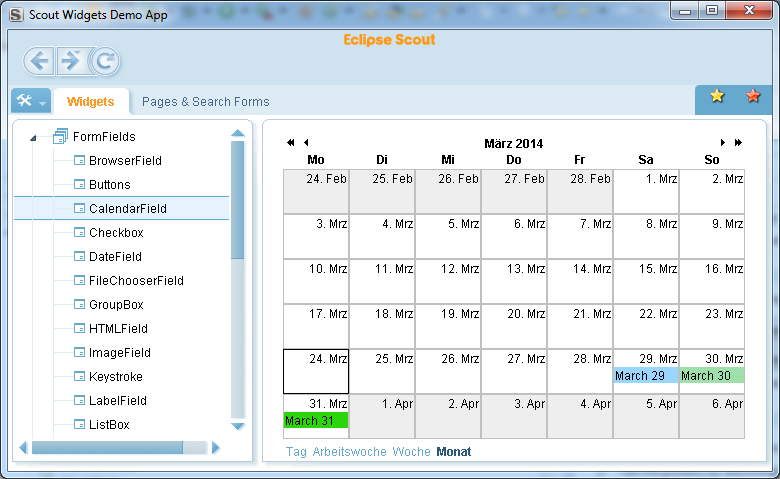Viewport: 780px width, 479px height.
Task: Switch calendar to Tag view
Action: [x=296, y=452]
